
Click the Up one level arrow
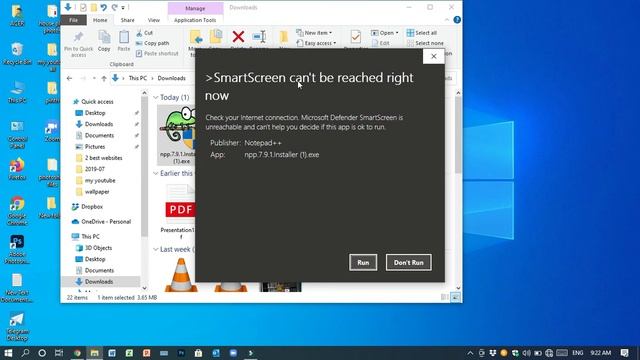click(x=104, y=78)
